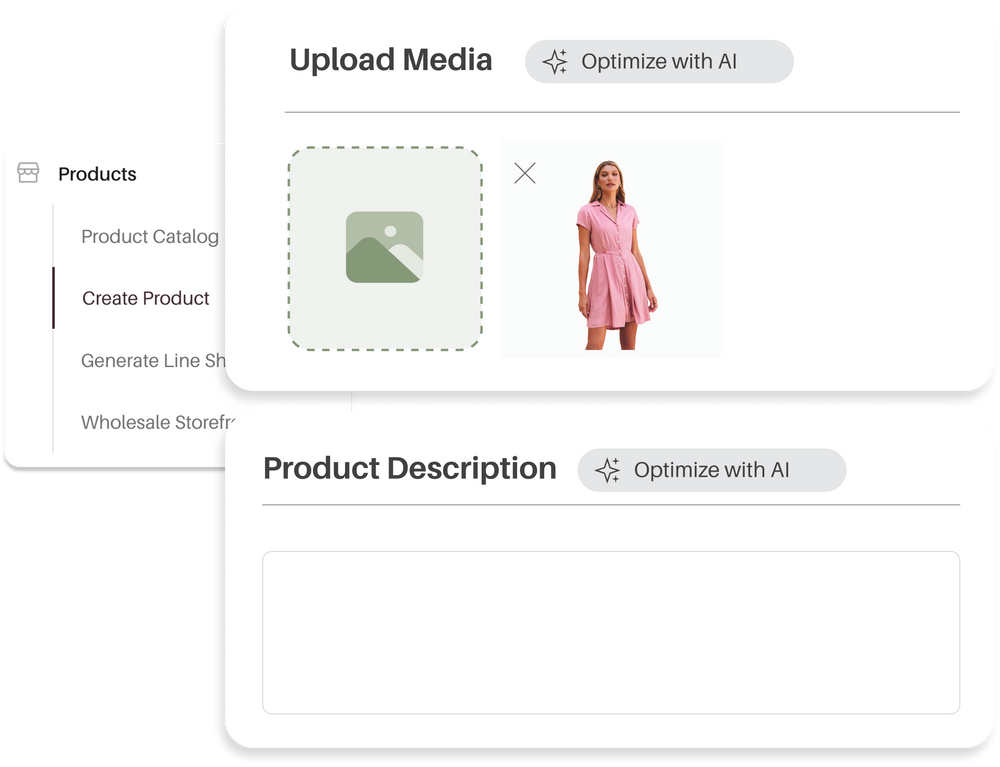Image resolution: width=1000 pixels, height=767 pixels.
Task: Focus the Product Description text area
Action: click(x=610, y=632)
